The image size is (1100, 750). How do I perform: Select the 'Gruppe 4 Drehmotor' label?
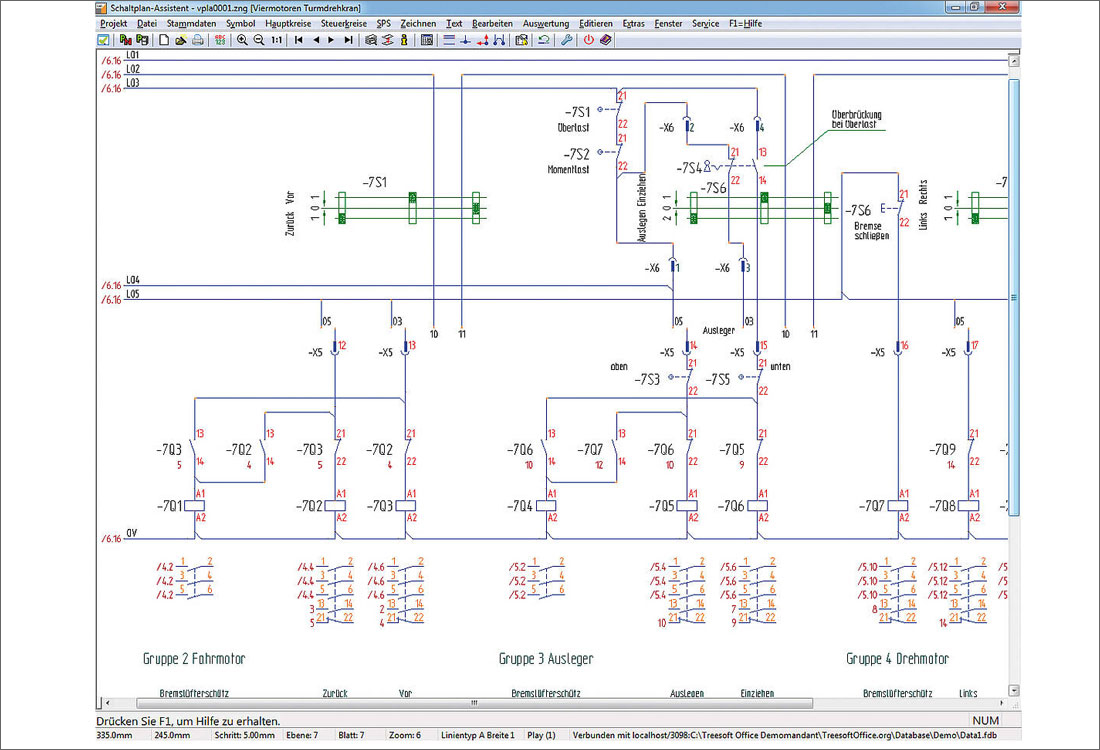pos(897,659)
